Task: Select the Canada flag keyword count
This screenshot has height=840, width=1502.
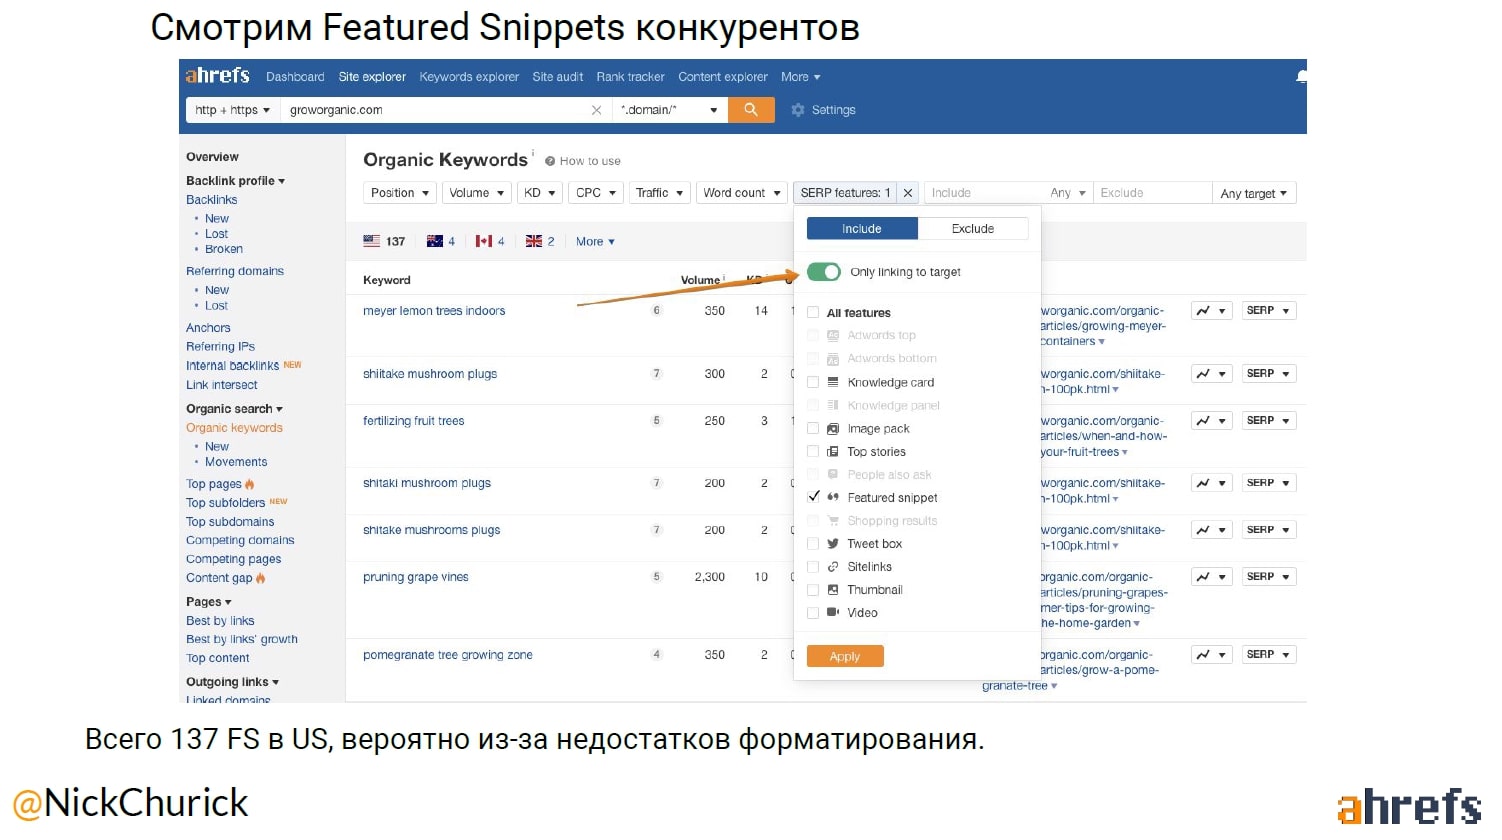Action: [x=490, y=241]
